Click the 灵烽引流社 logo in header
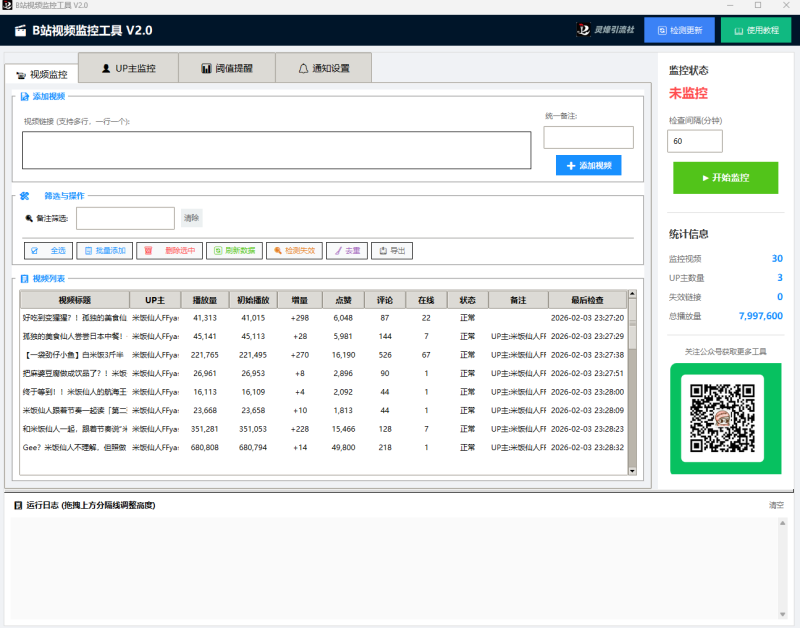 click(x=604, y=30)
